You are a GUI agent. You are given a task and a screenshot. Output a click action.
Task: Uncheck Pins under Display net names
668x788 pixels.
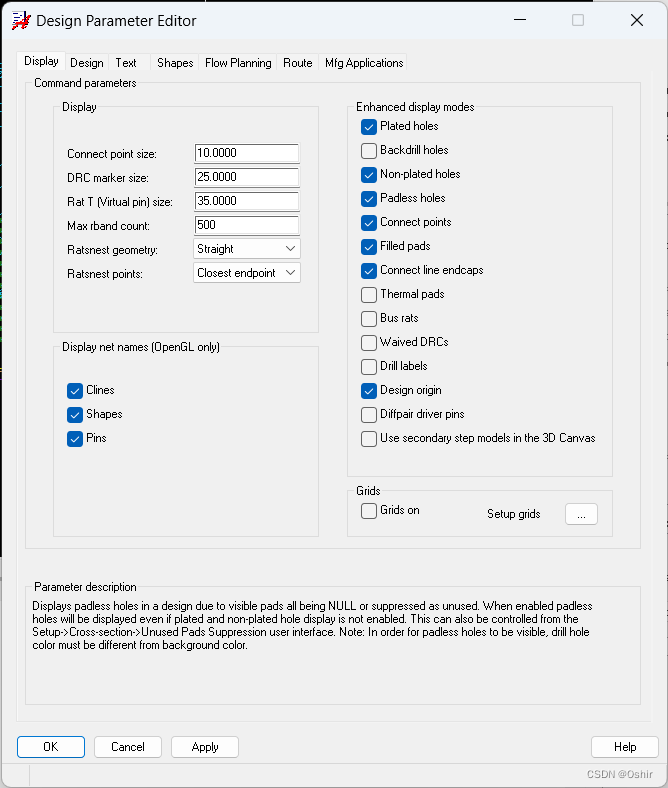point(75,438)
